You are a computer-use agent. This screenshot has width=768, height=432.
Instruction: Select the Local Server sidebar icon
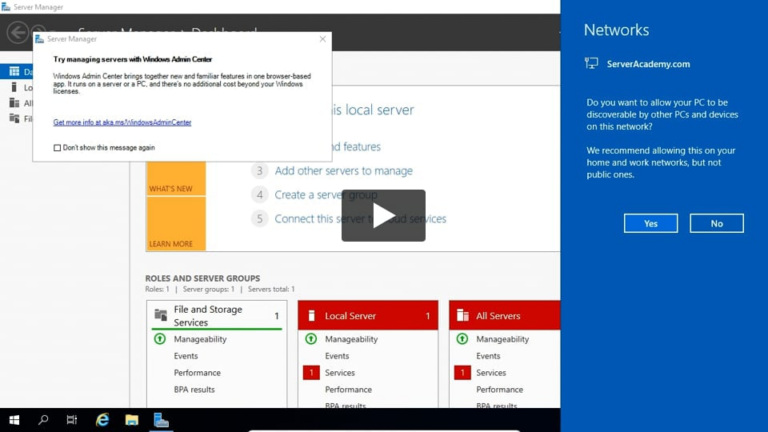point(14,87)
